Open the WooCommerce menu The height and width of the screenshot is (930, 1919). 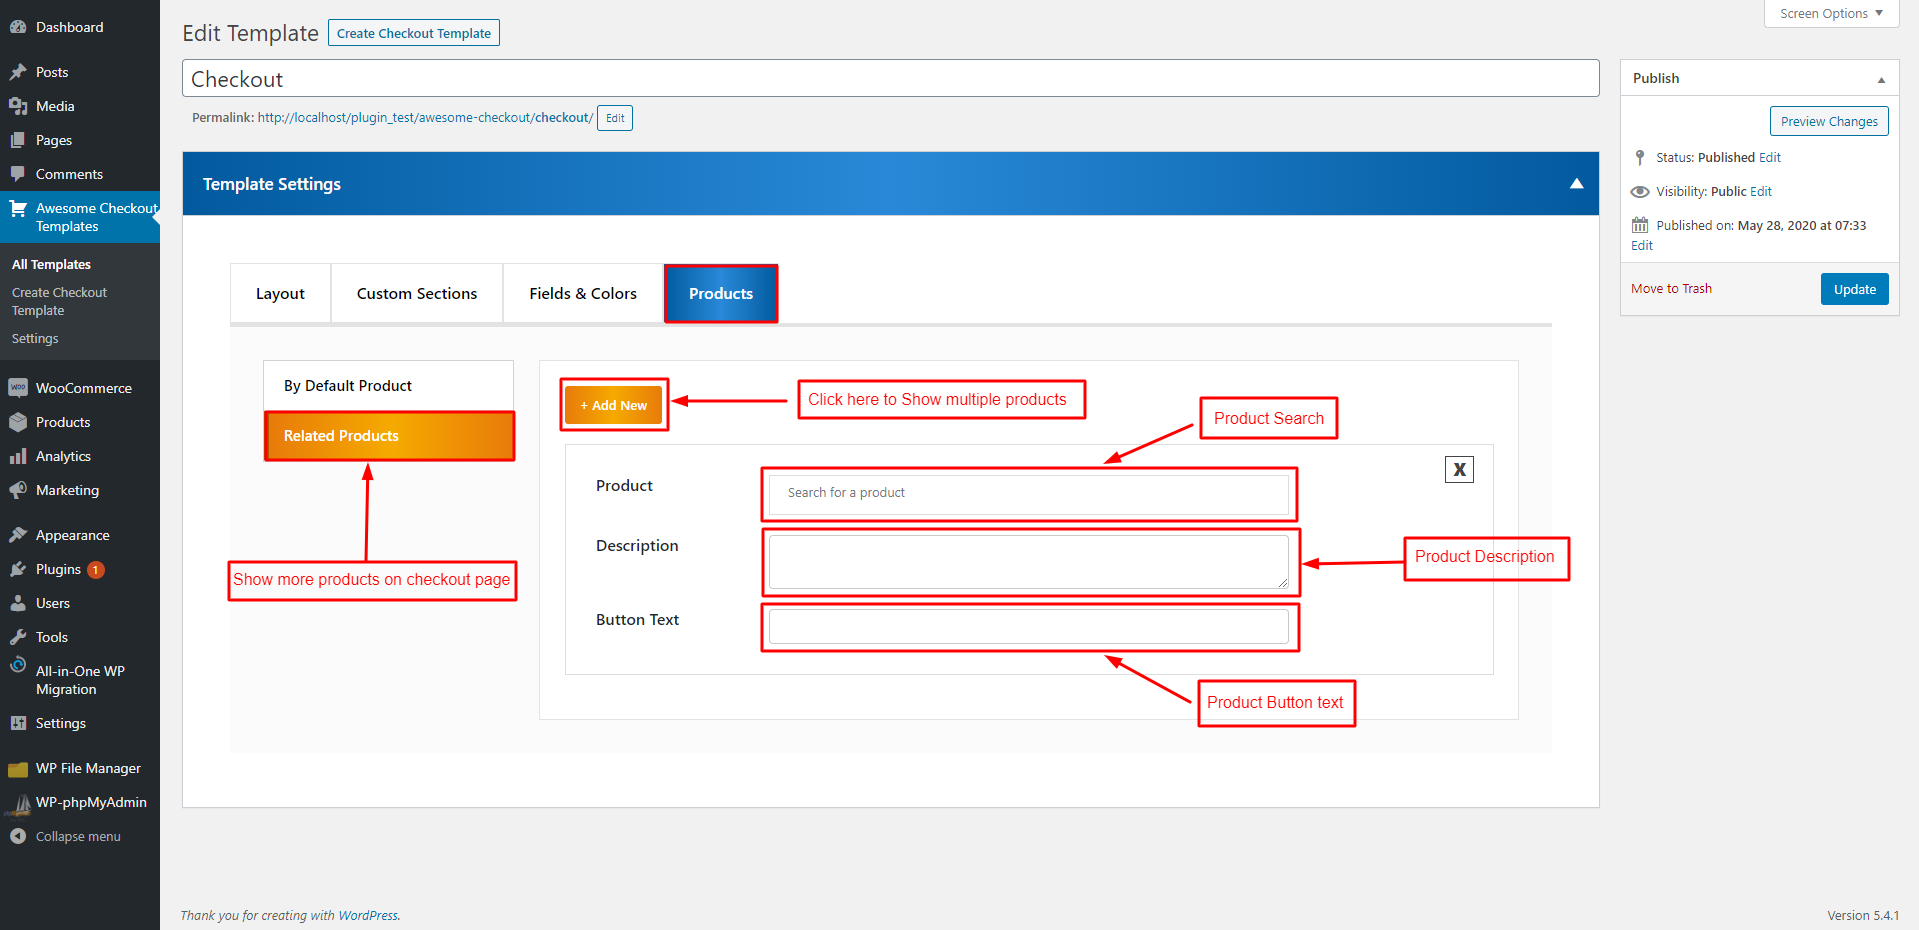[80, 388]
